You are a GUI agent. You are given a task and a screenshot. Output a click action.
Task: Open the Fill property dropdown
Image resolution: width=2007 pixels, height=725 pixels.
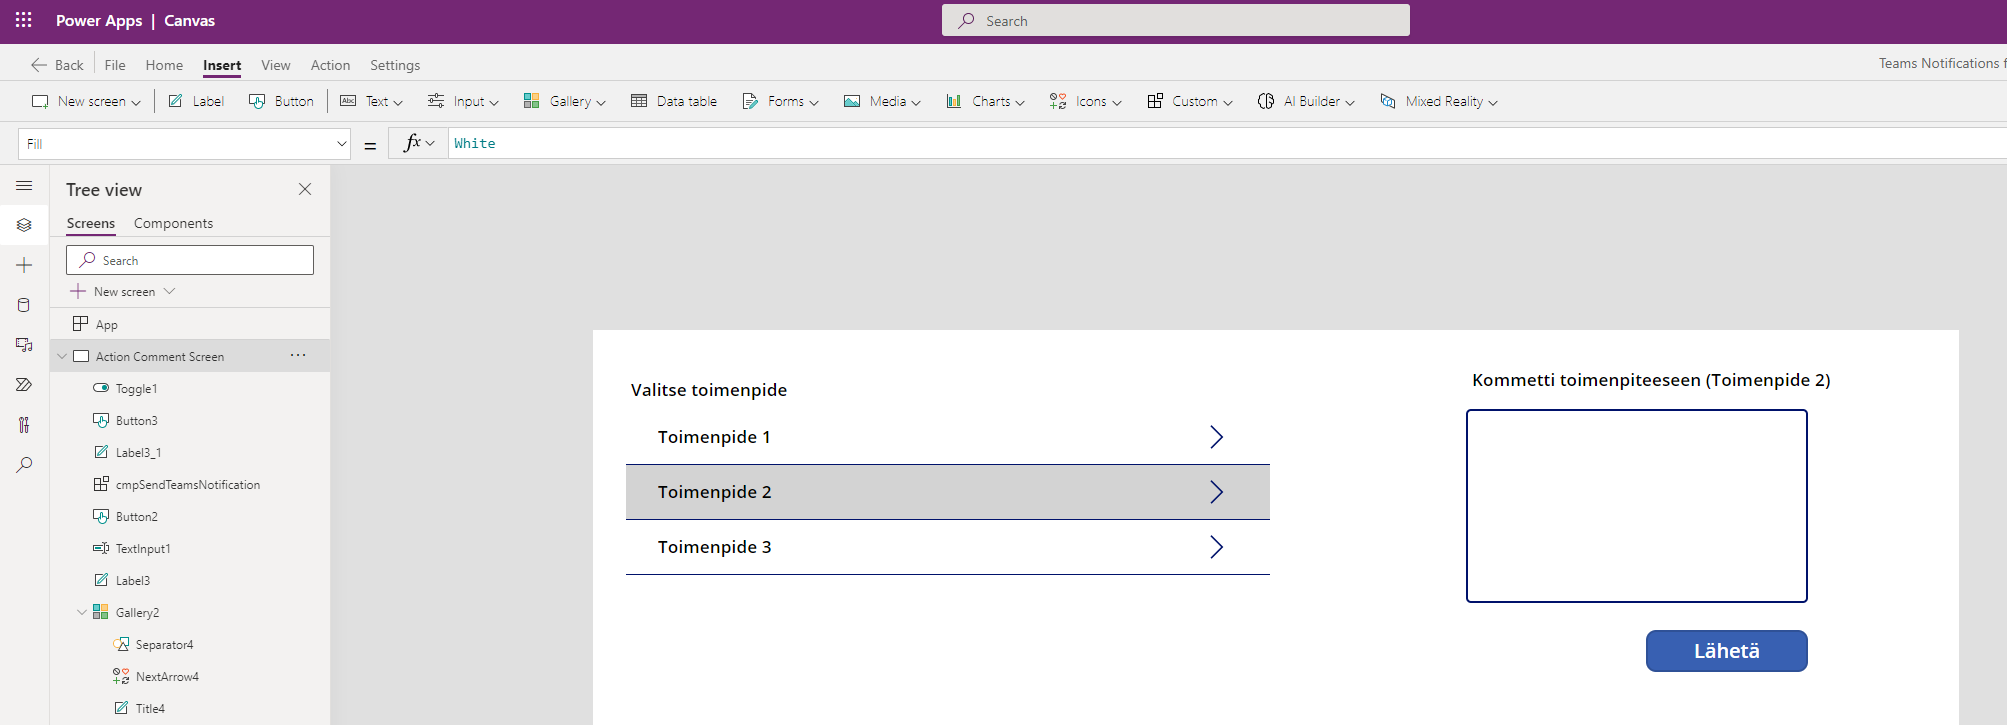(x=340, y=144)
